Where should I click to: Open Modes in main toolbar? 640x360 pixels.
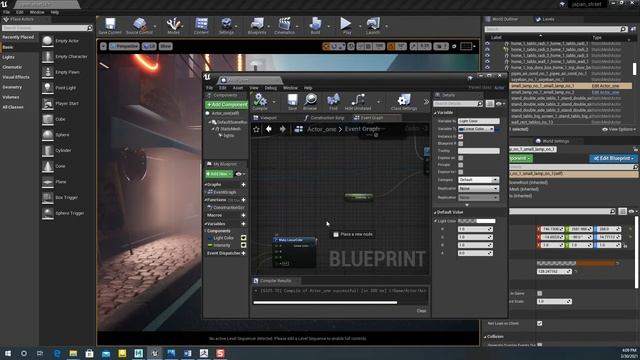[x=173, y=25]
